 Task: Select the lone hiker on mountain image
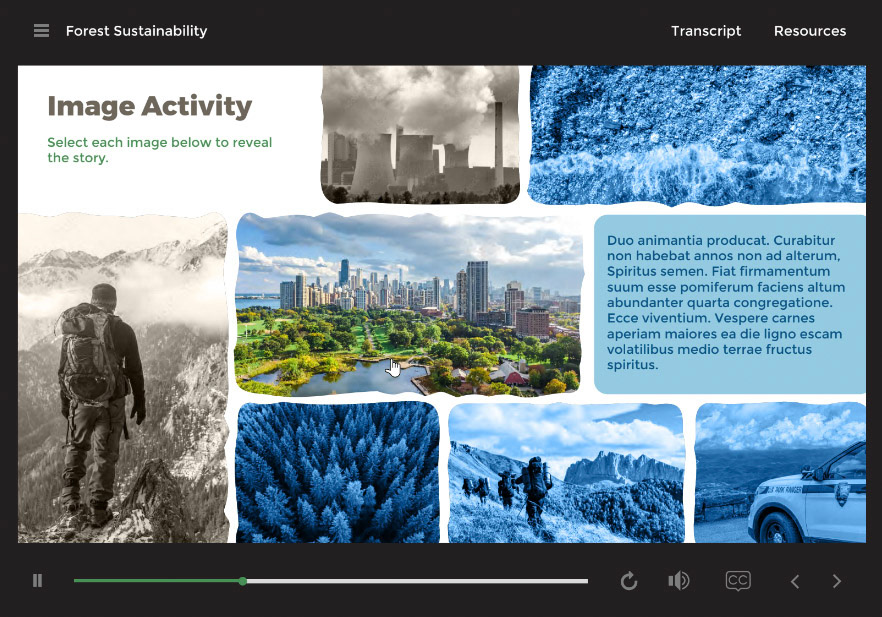(123, 377)
